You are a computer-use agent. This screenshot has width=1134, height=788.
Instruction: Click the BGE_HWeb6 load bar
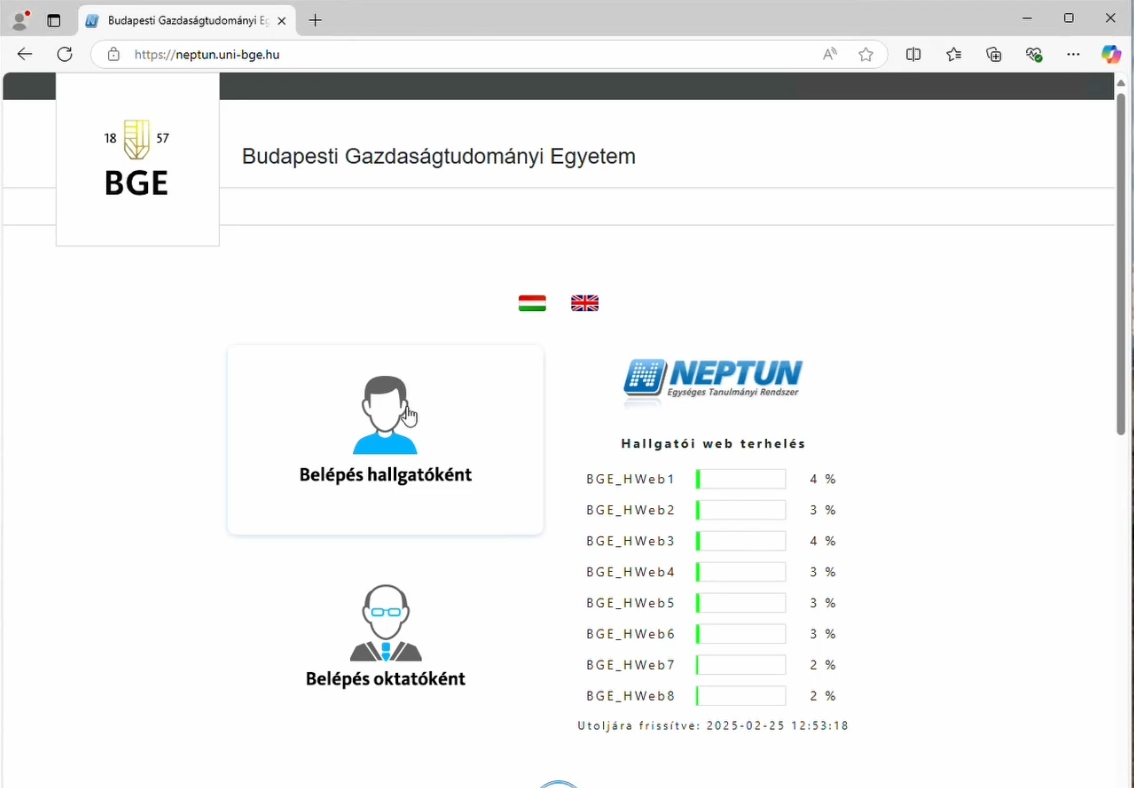pos(741,634)
